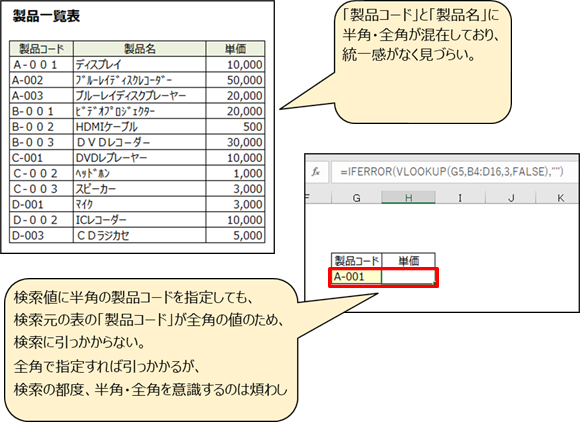
Task: Select column I header
Action: [x=460, y=198]
